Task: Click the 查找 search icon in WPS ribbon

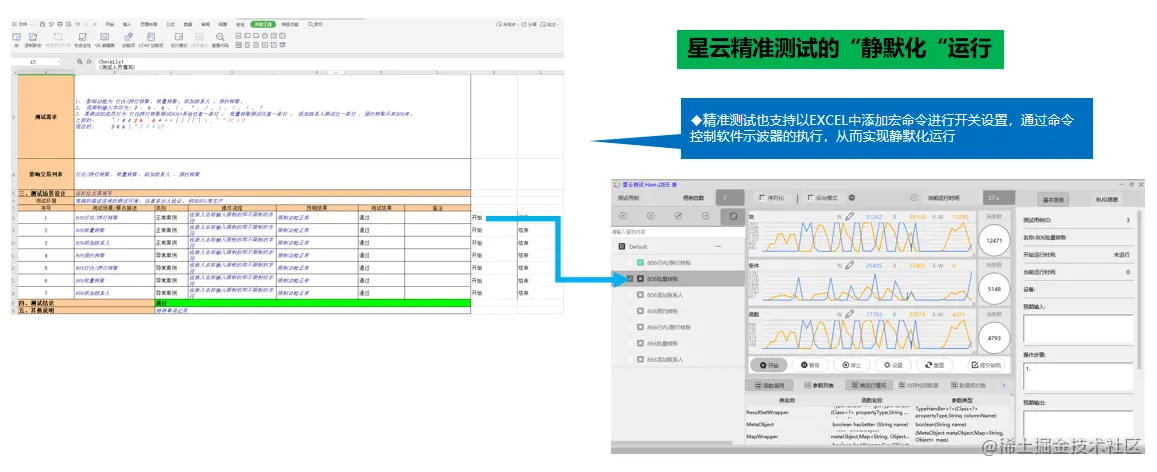Action: 314,24
